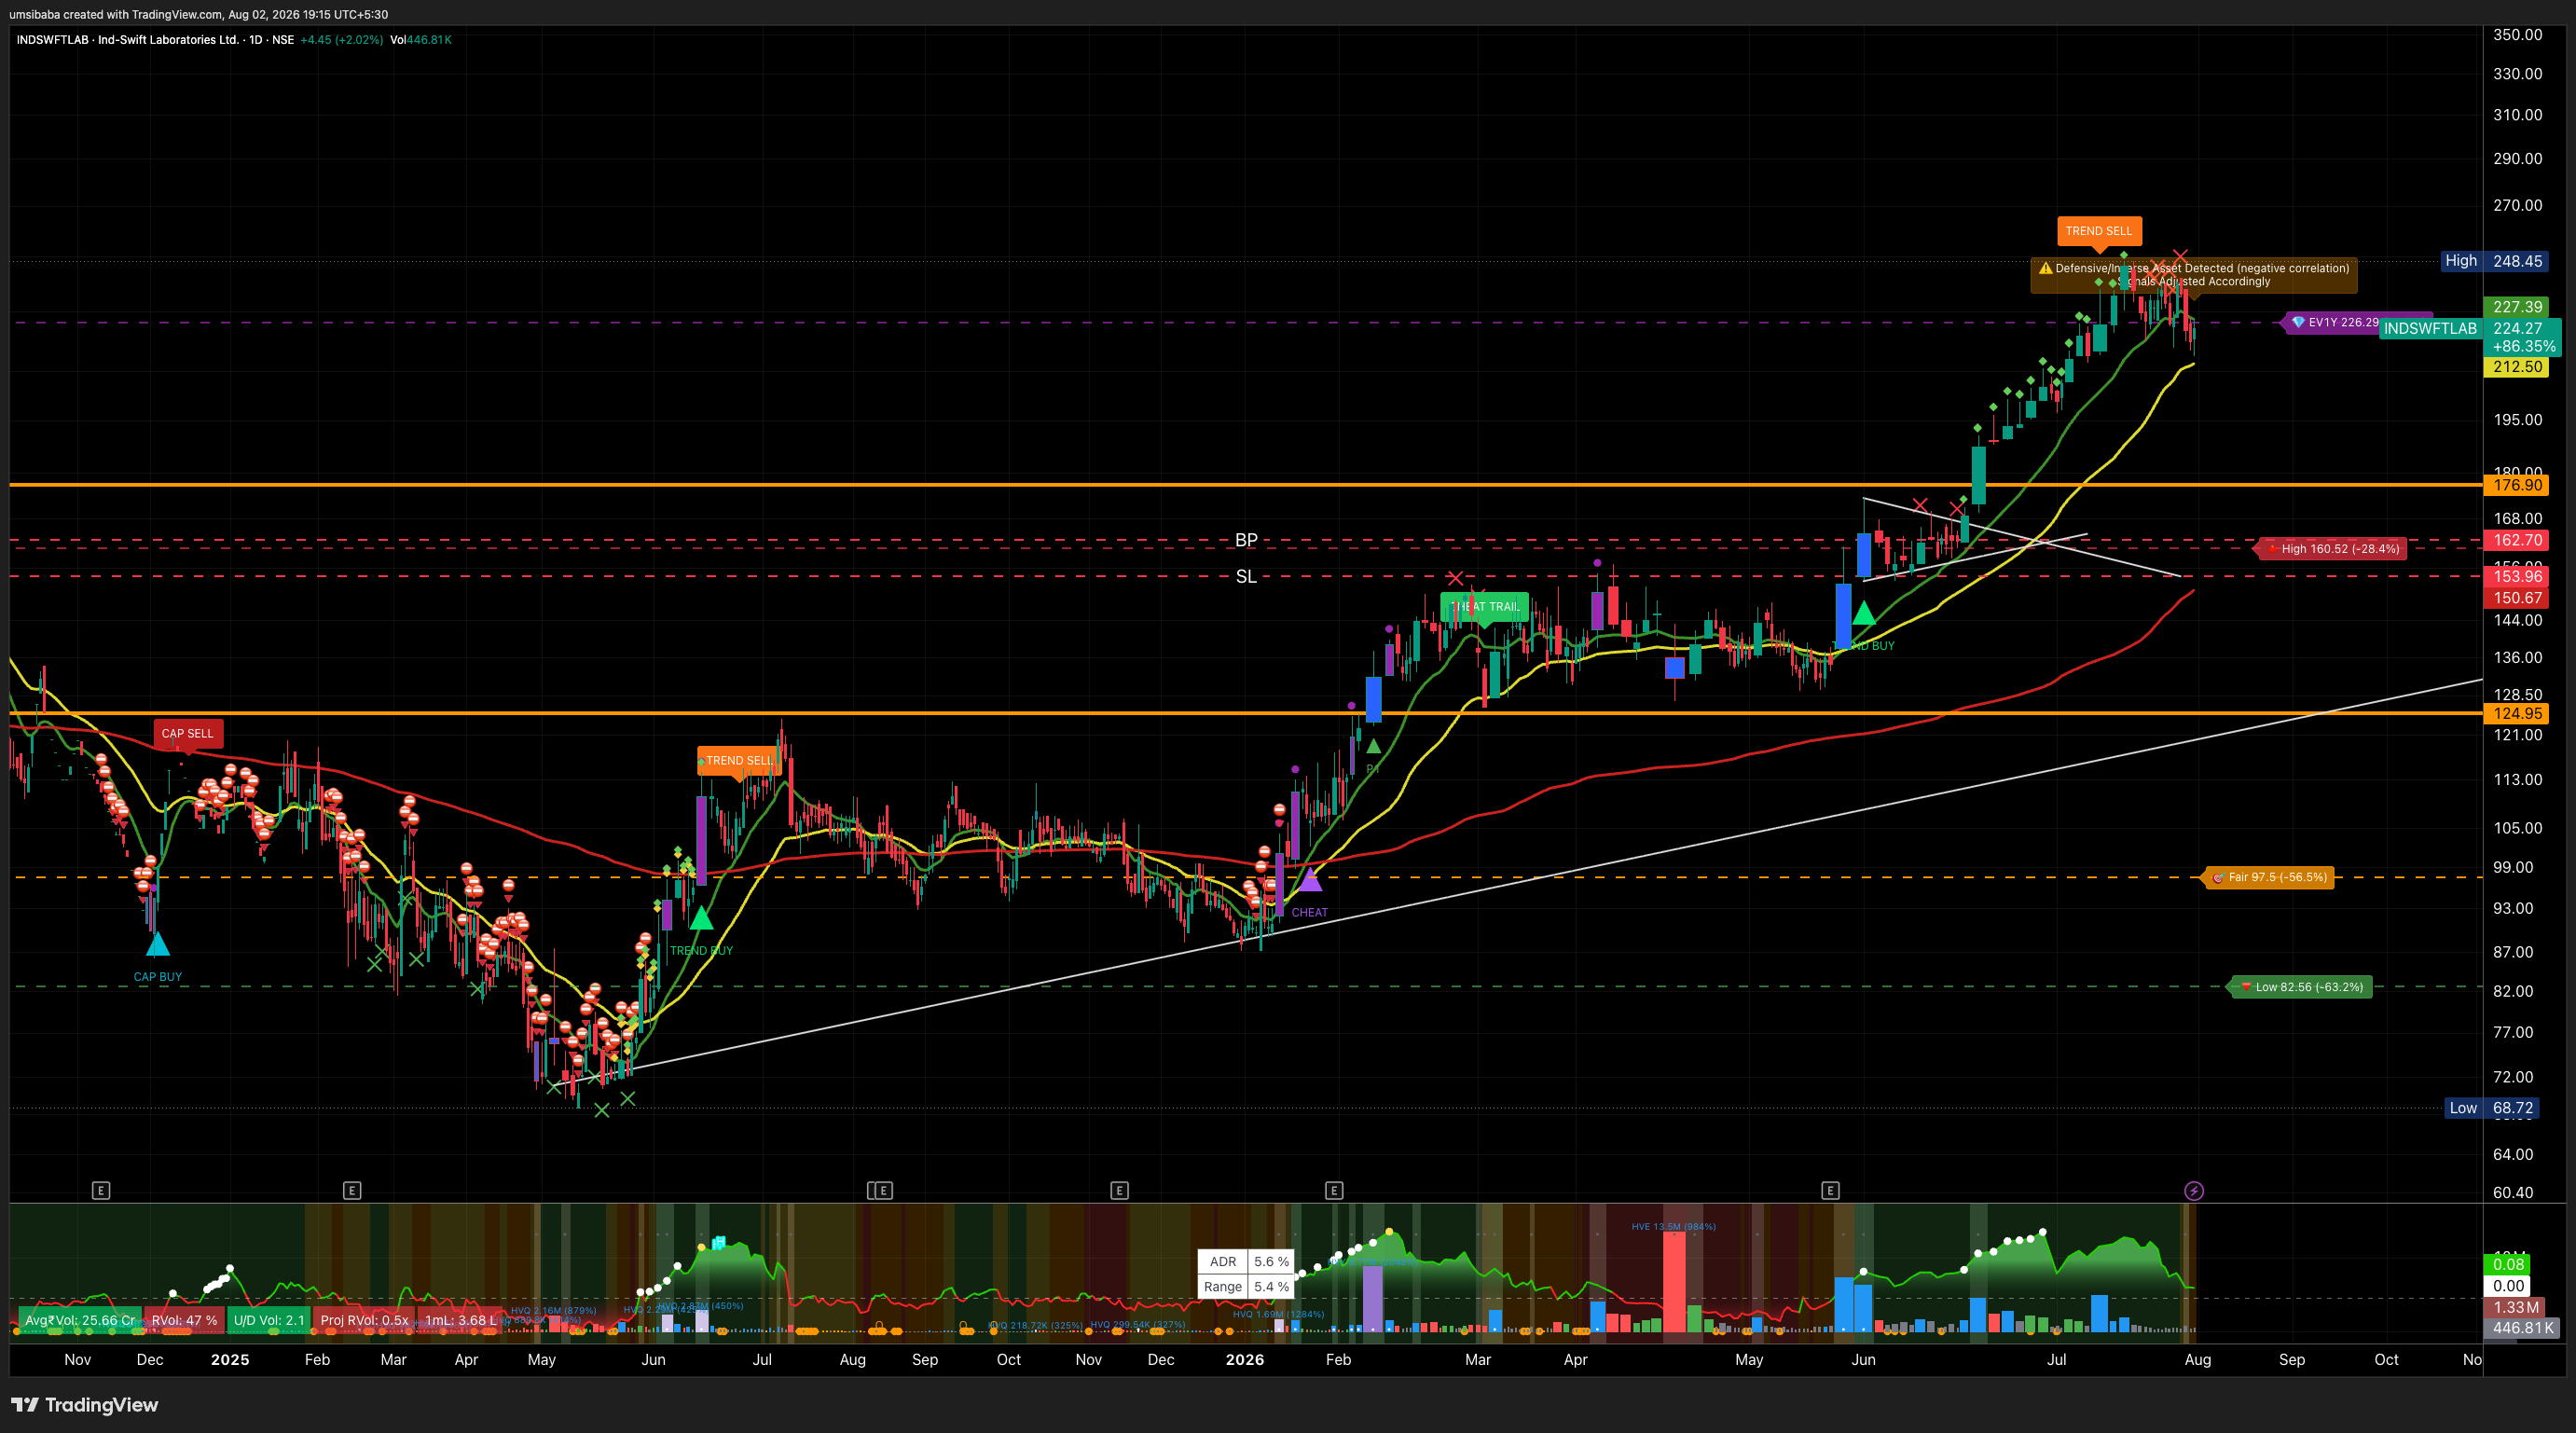Click the diamond icon on the EV1Y label
The image size is (2576, 1433).
(x=2298, y=322)
